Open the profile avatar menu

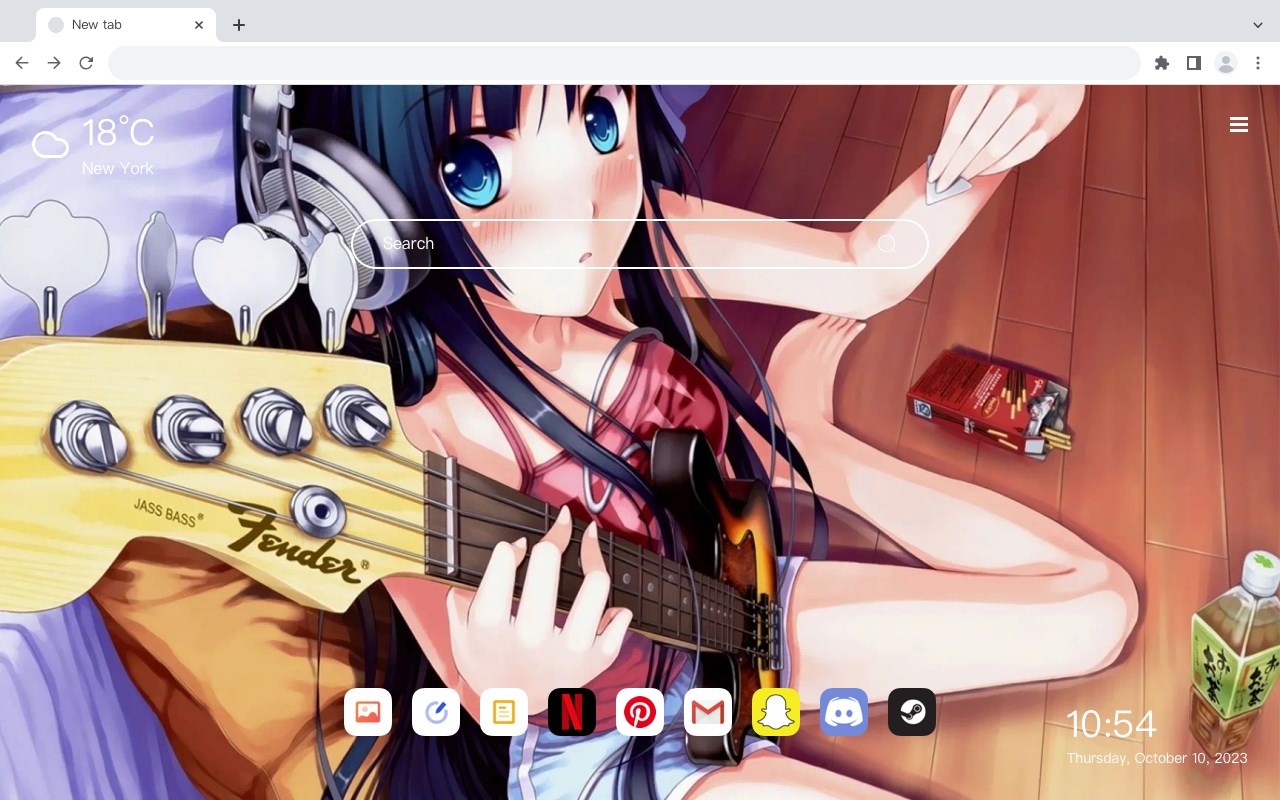click(x=1226, y=63)
